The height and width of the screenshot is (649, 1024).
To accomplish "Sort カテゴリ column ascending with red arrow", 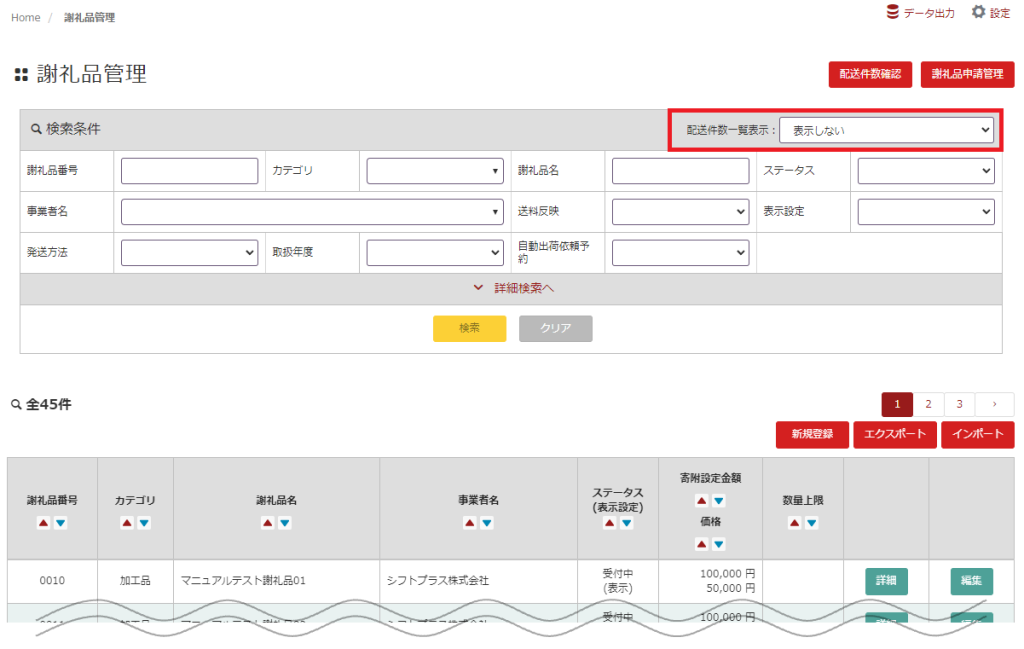I will pos(127,523).
